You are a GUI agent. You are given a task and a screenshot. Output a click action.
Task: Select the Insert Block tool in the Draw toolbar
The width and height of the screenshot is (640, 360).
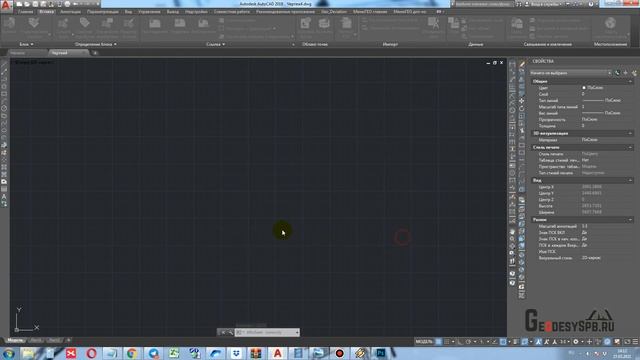pos(4,145)
